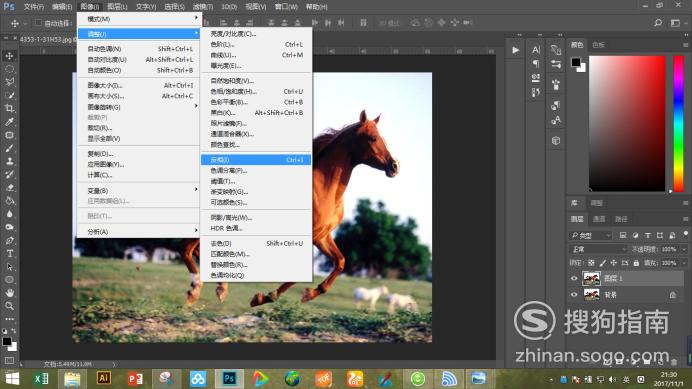
Task: Pick a color in the red color field
Action: point(627,124)
